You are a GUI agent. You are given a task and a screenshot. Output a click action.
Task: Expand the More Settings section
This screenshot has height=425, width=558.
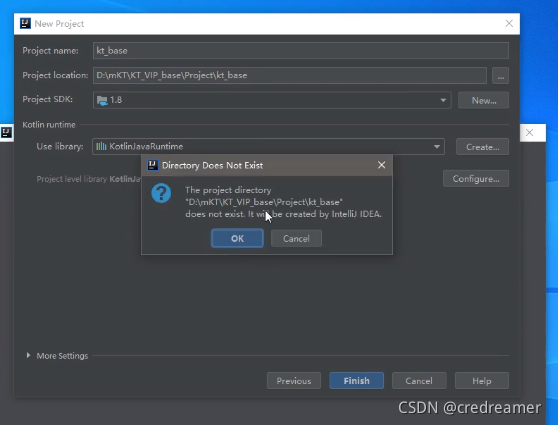[28, 356]
